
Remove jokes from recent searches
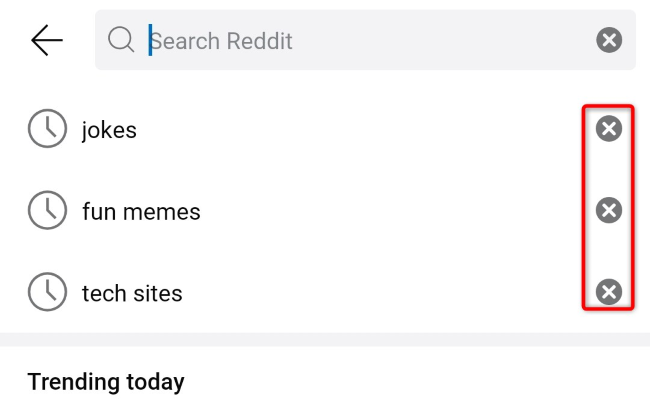608,128
